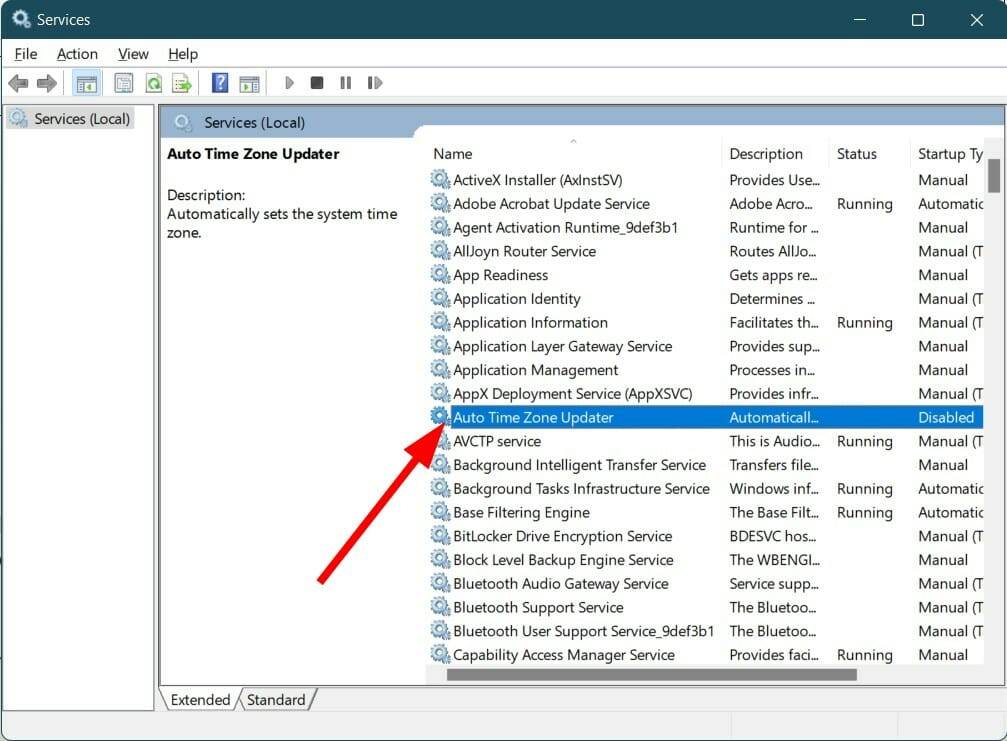The height and width of the screenshot is (741, 1007).
Task: Click the Properties toolbar icon
Action: (x=123, y=83)
